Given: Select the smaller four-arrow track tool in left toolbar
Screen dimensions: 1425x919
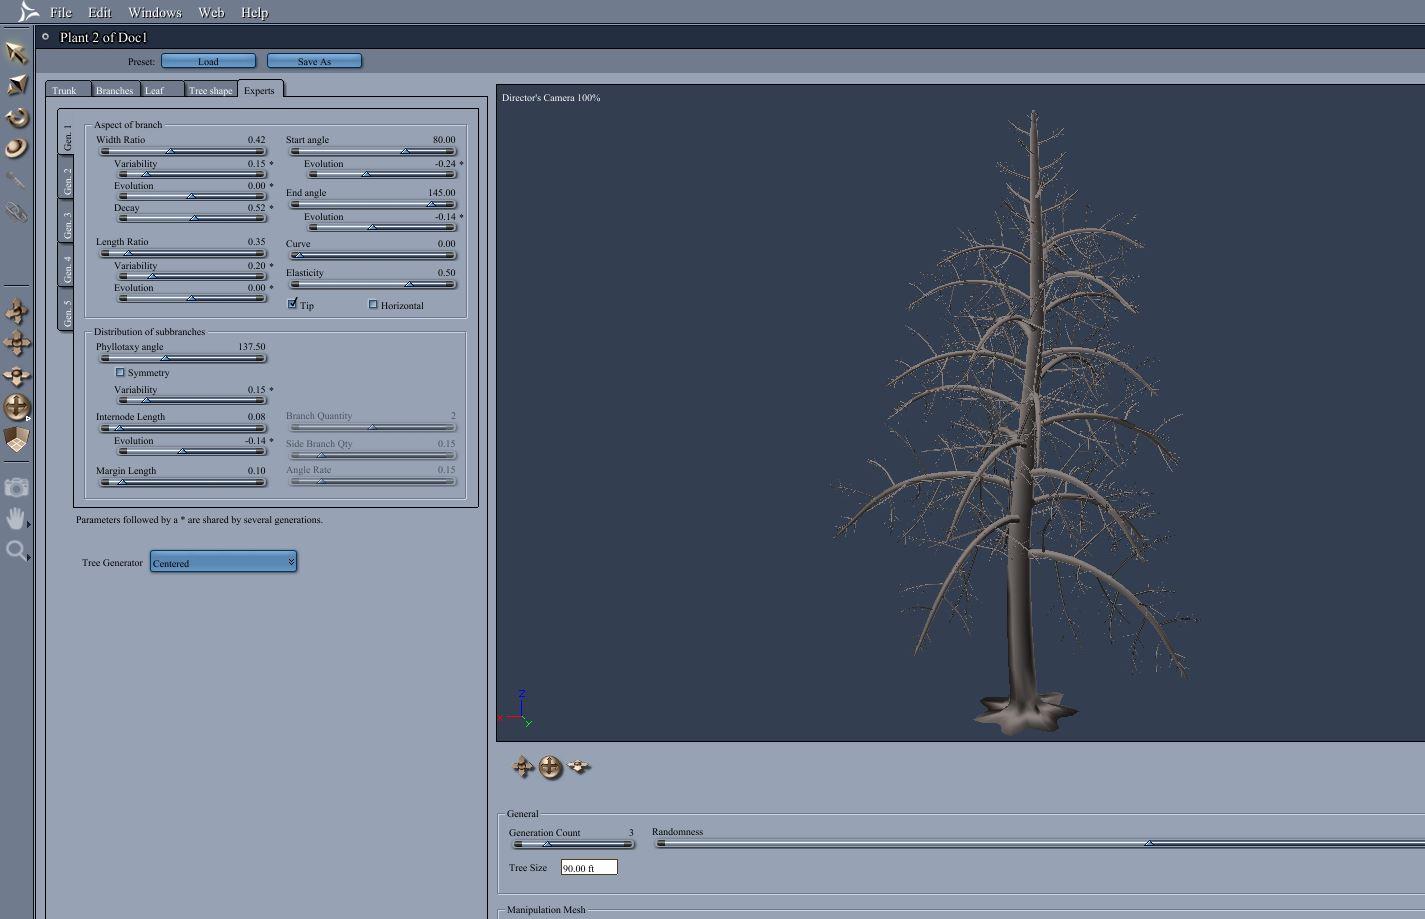Looking at the screenshot, I should tap(16, 310).
